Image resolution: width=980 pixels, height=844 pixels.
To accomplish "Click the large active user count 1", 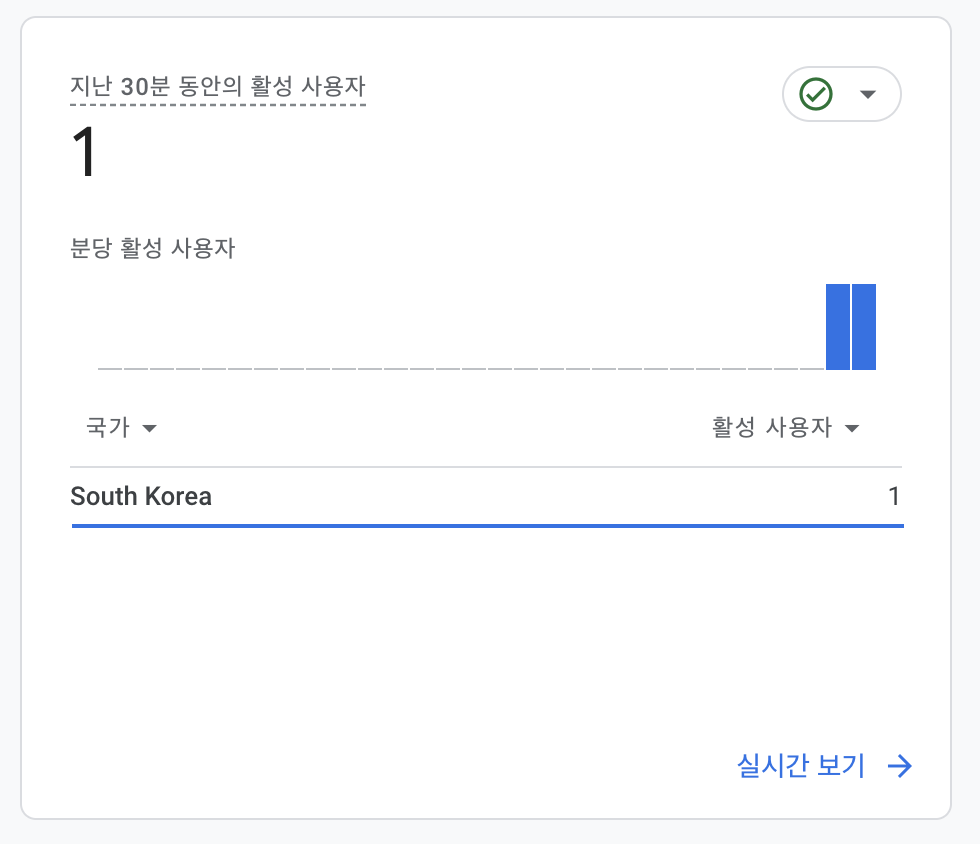I will (x=84, y=152).
